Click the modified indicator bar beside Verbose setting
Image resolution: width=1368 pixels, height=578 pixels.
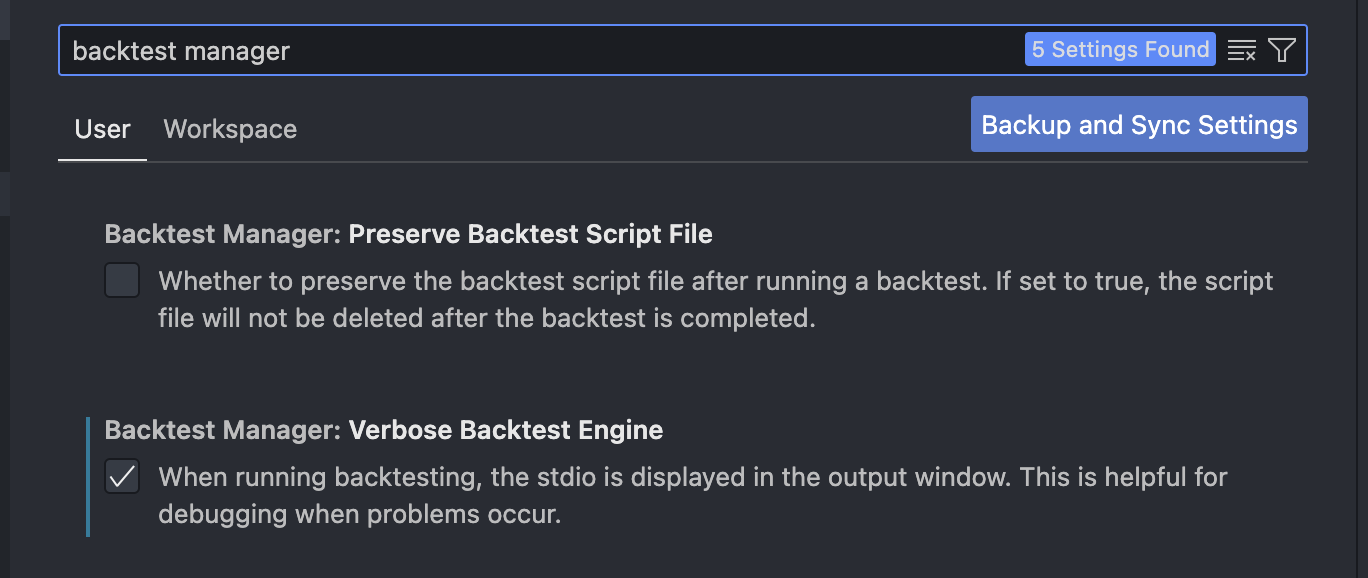tap(88, 477)
